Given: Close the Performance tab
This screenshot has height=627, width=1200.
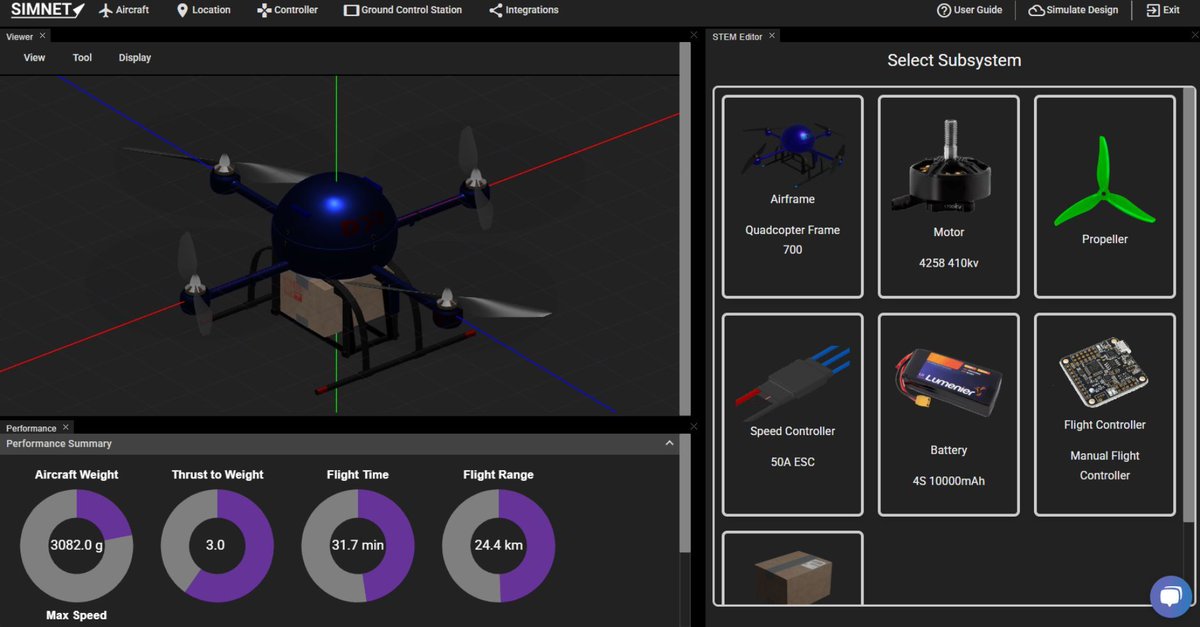Looking at the screenshot, I should 67,427.
